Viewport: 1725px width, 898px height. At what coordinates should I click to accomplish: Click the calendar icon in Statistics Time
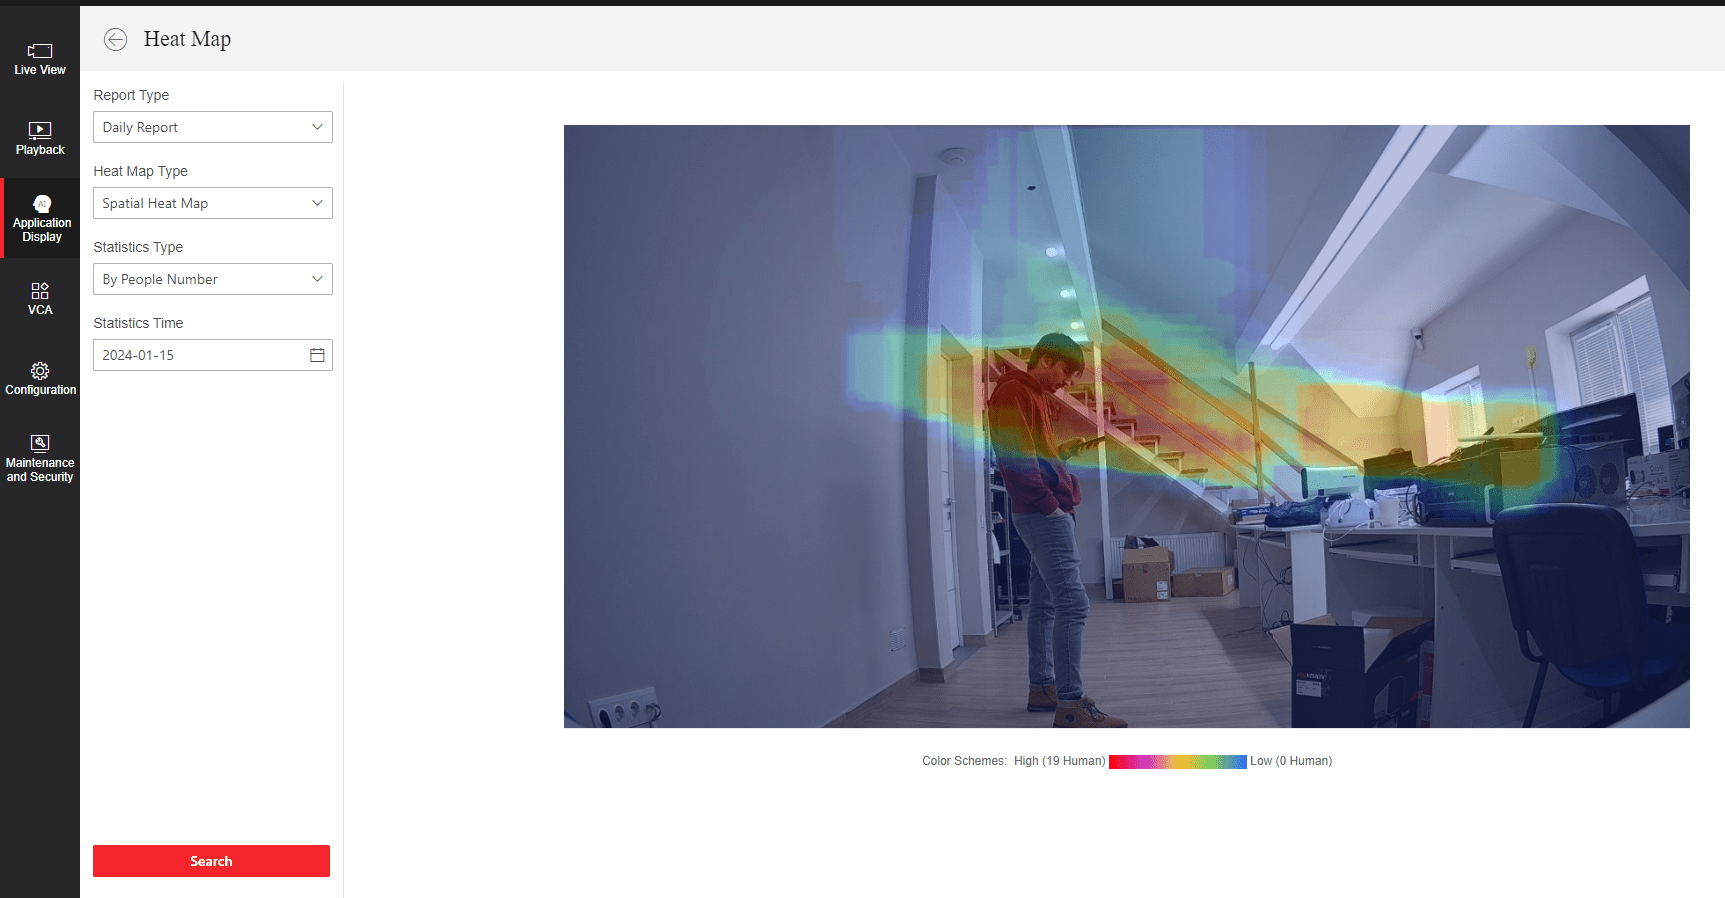317,355
